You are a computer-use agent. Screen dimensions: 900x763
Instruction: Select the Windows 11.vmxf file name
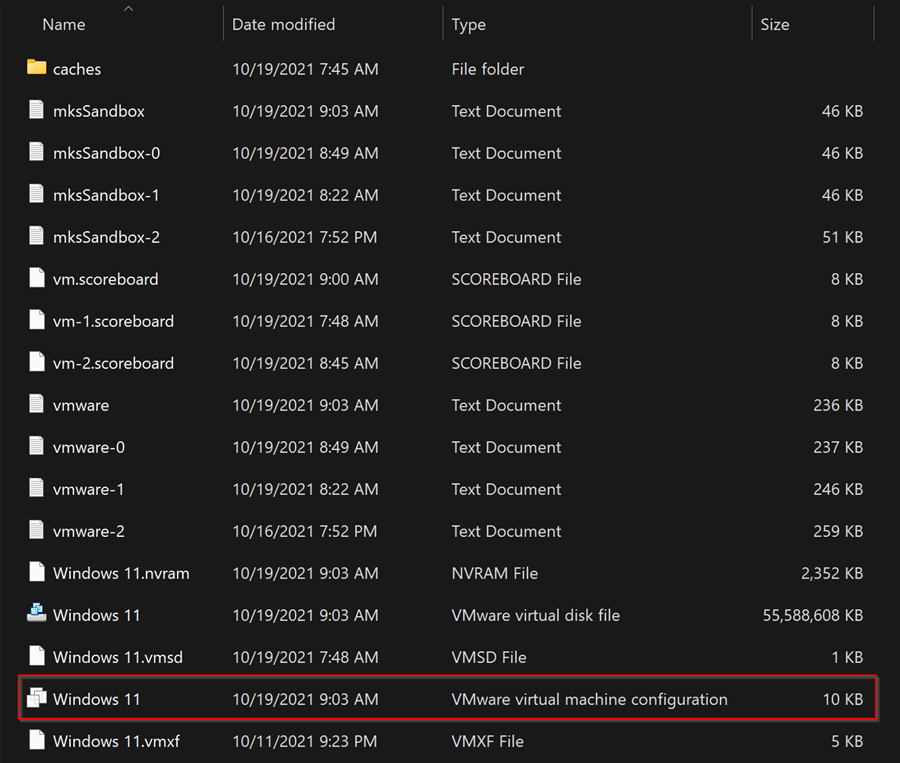(117, 741)
